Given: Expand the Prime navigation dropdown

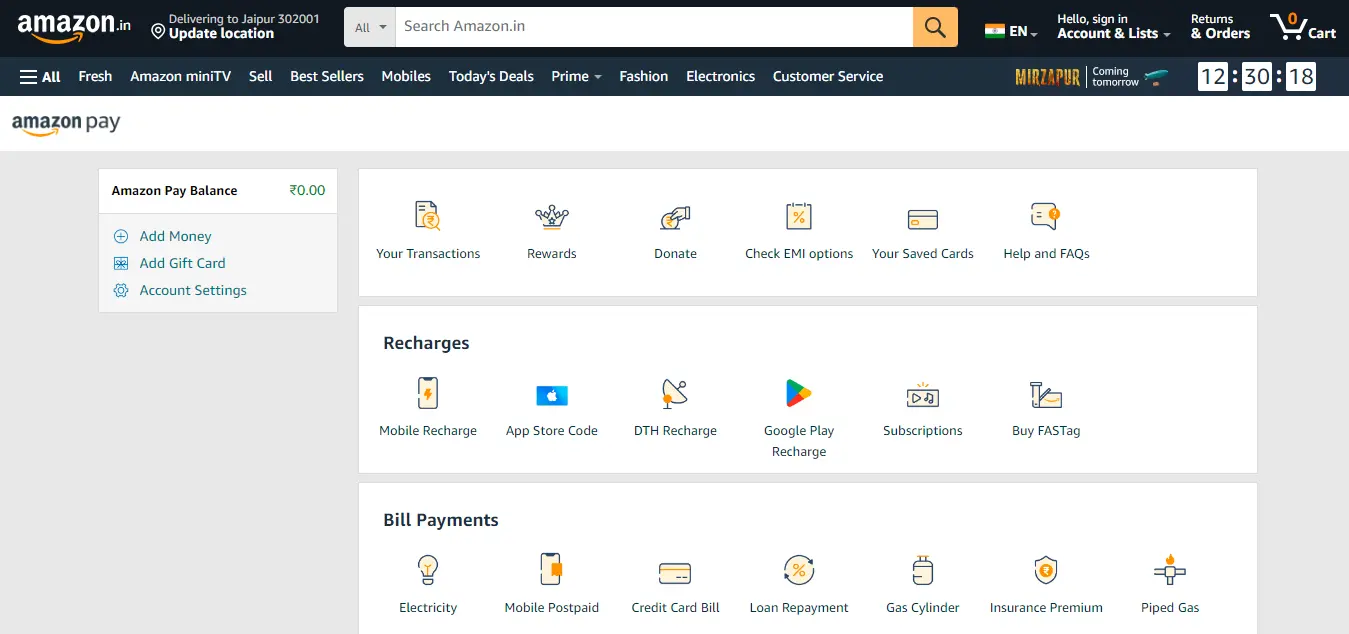Looking at the screenshot, I should [576, 76].
